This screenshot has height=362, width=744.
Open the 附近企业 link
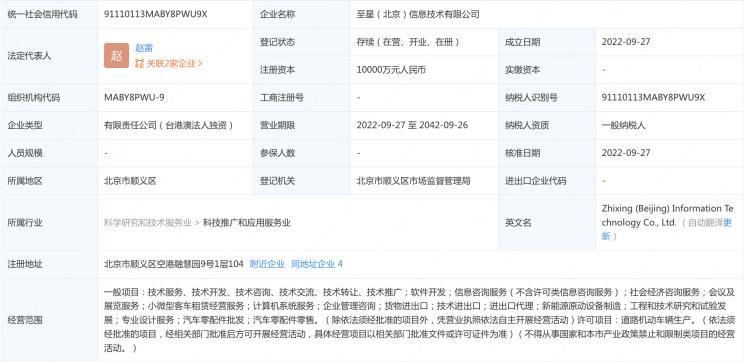click(x=267, y=264)
